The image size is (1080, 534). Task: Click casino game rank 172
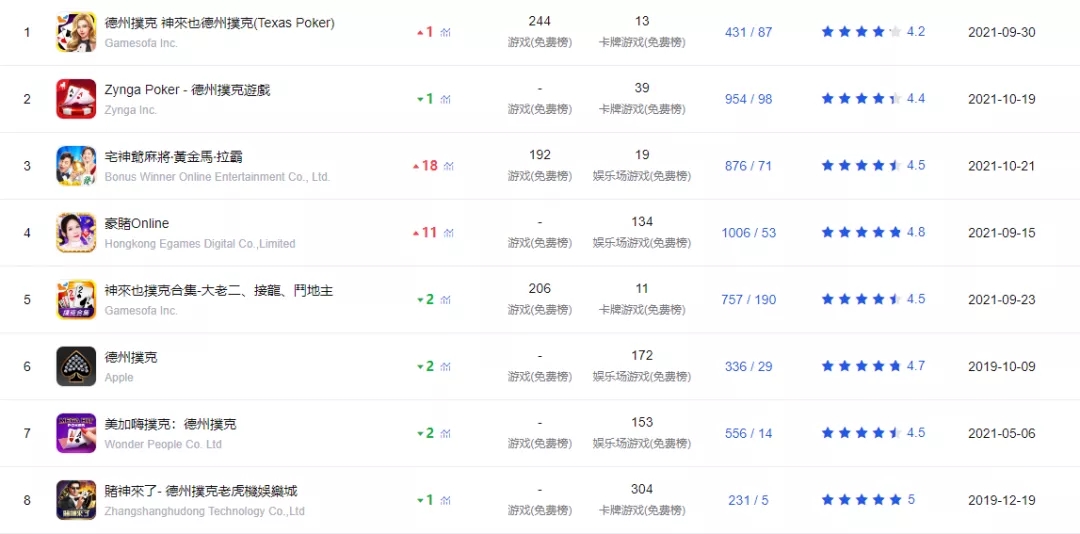642,356
